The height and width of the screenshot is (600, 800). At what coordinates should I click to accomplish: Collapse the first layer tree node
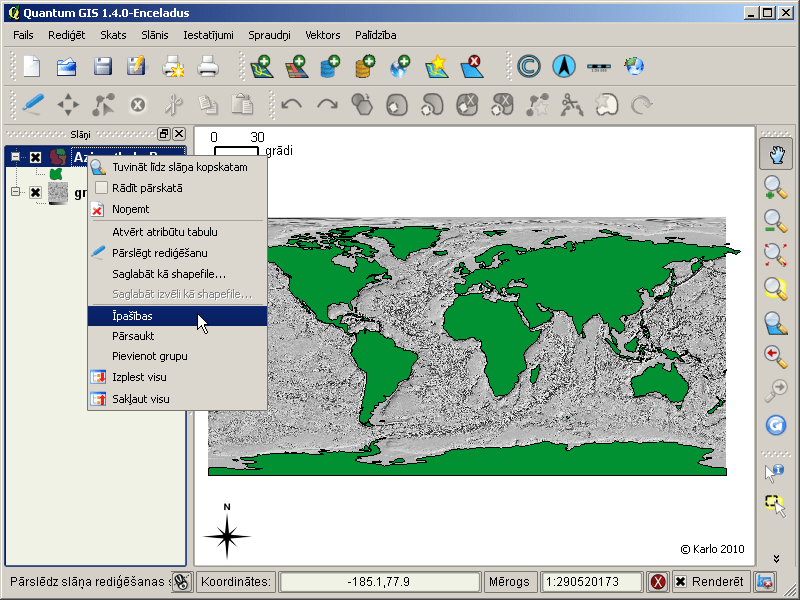[15, 157]
